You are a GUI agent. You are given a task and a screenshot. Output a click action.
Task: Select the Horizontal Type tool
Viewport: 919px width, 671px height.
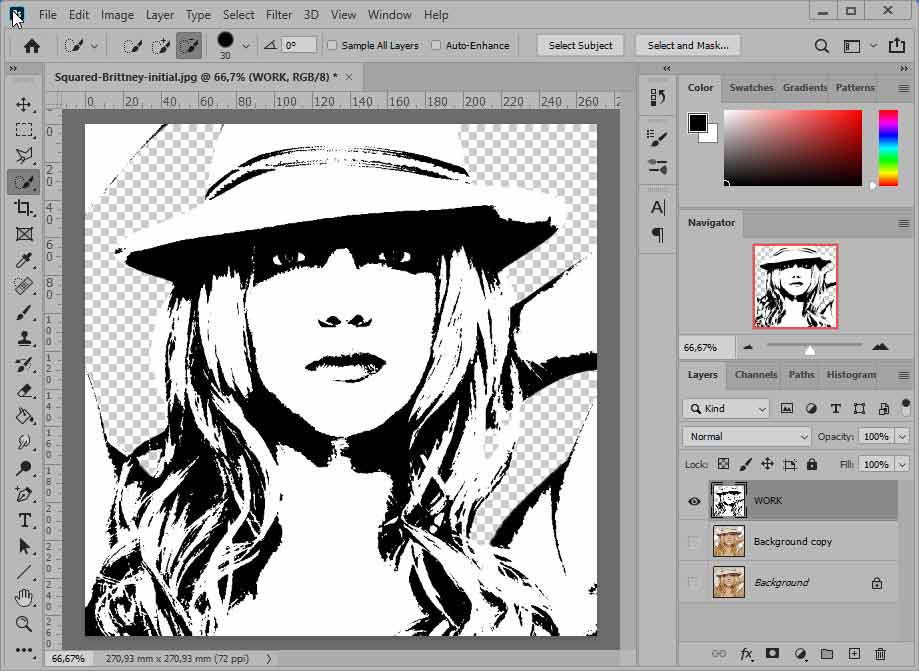coord(23,520)
